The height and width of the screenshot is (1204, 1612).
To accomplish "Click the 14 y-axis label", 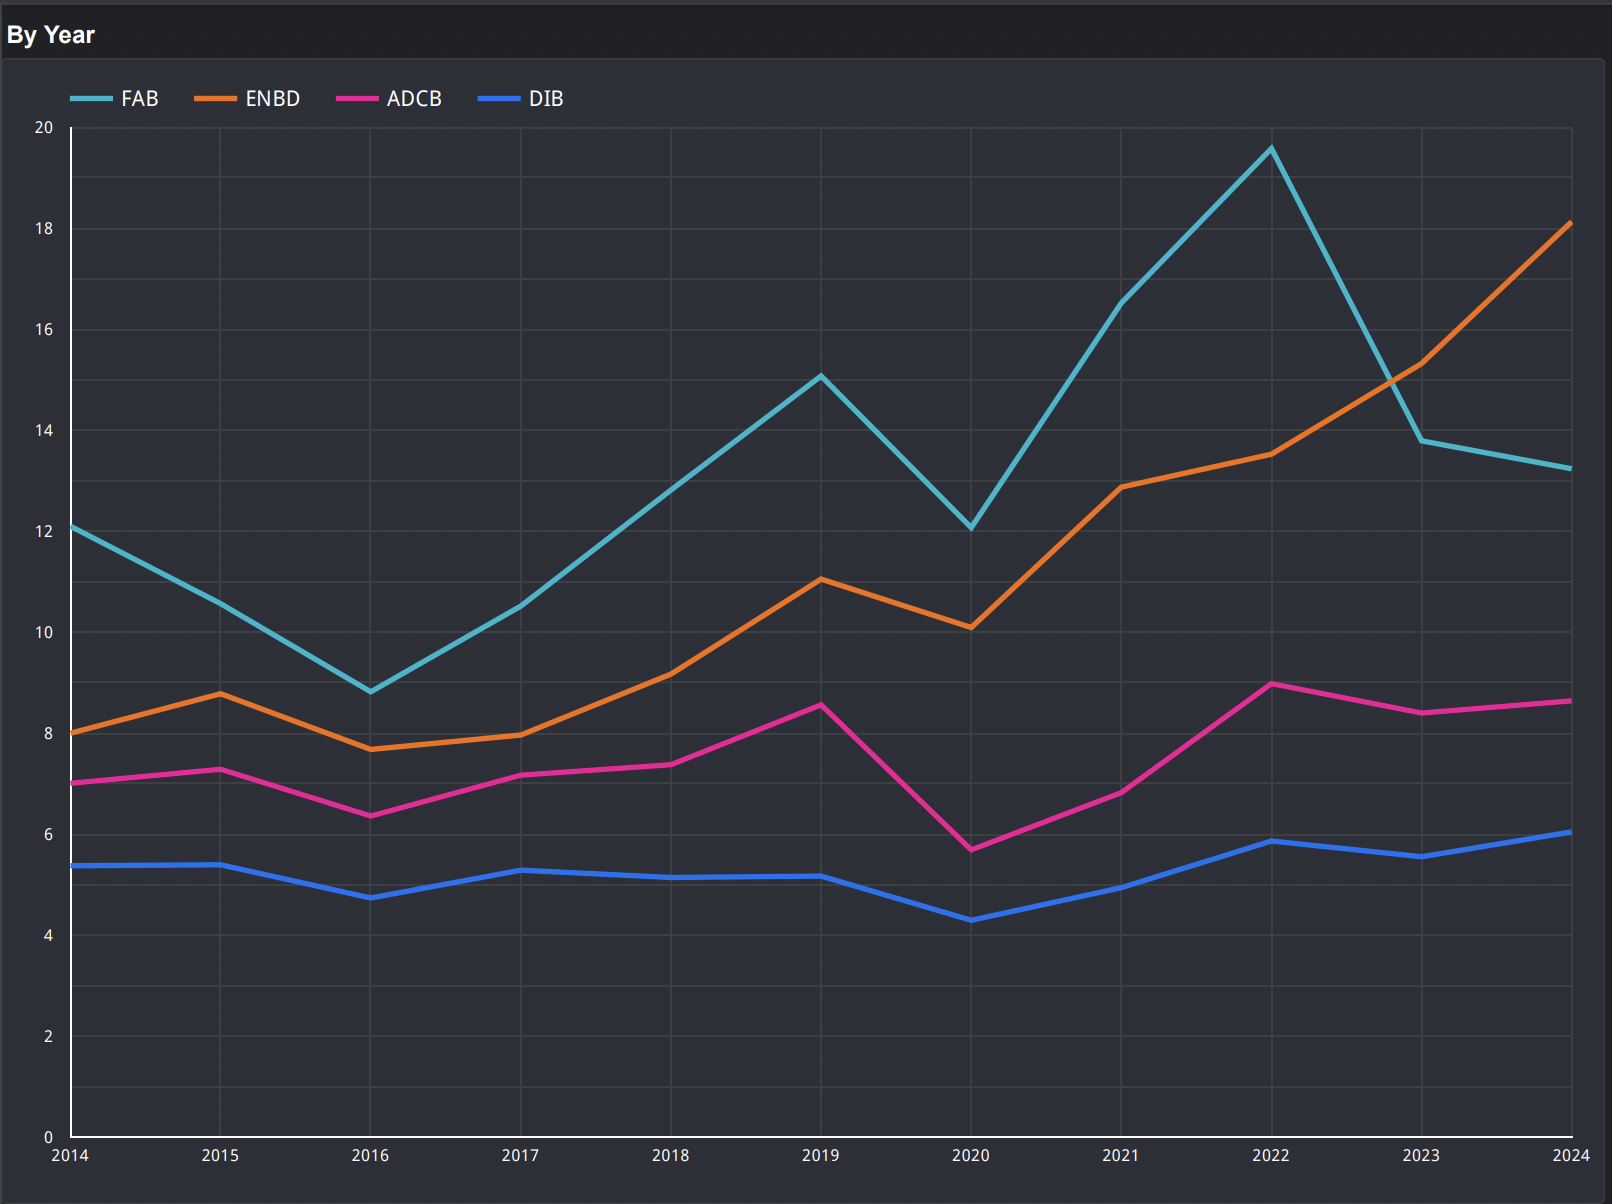I will (x=44, y=431).
